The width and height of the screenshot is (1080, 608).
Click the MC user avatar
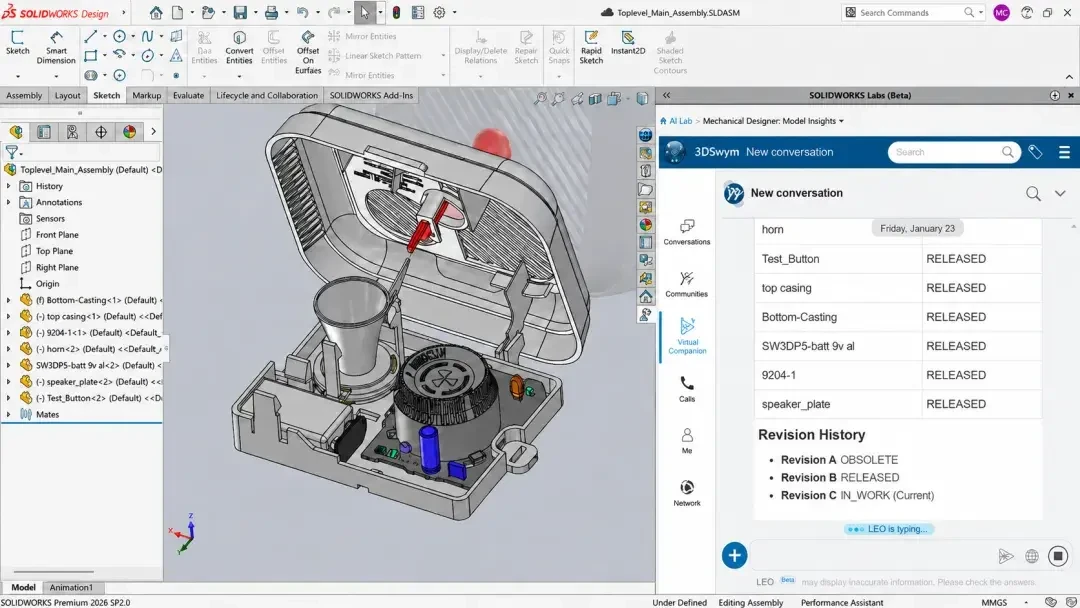coord(1001,12)
